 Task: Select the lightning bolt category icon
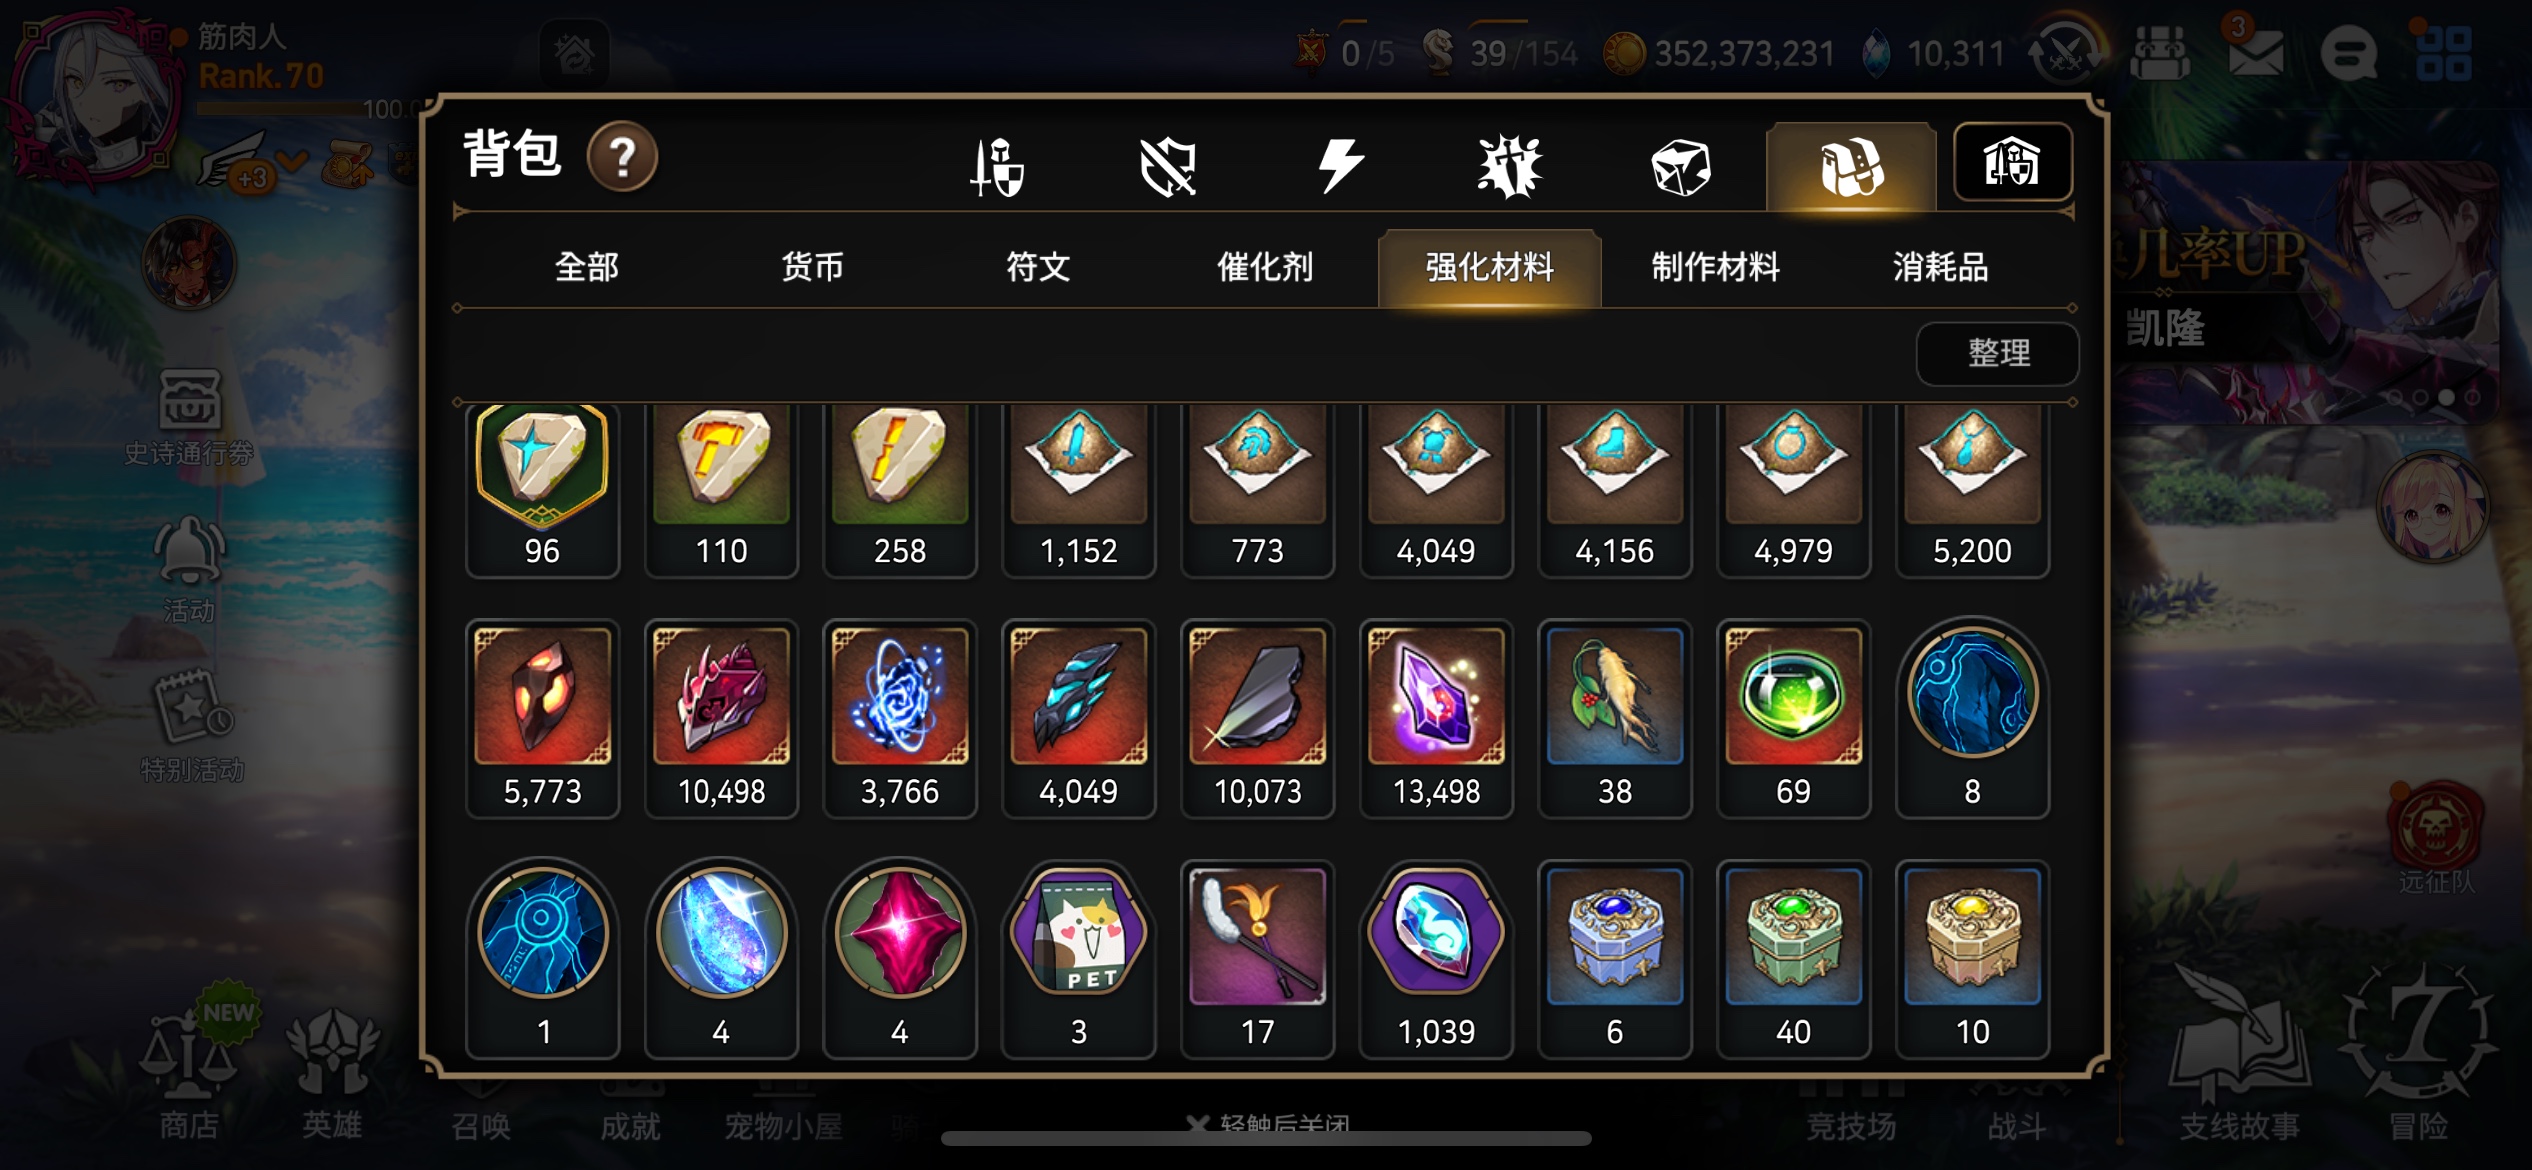coord(1340,165)
